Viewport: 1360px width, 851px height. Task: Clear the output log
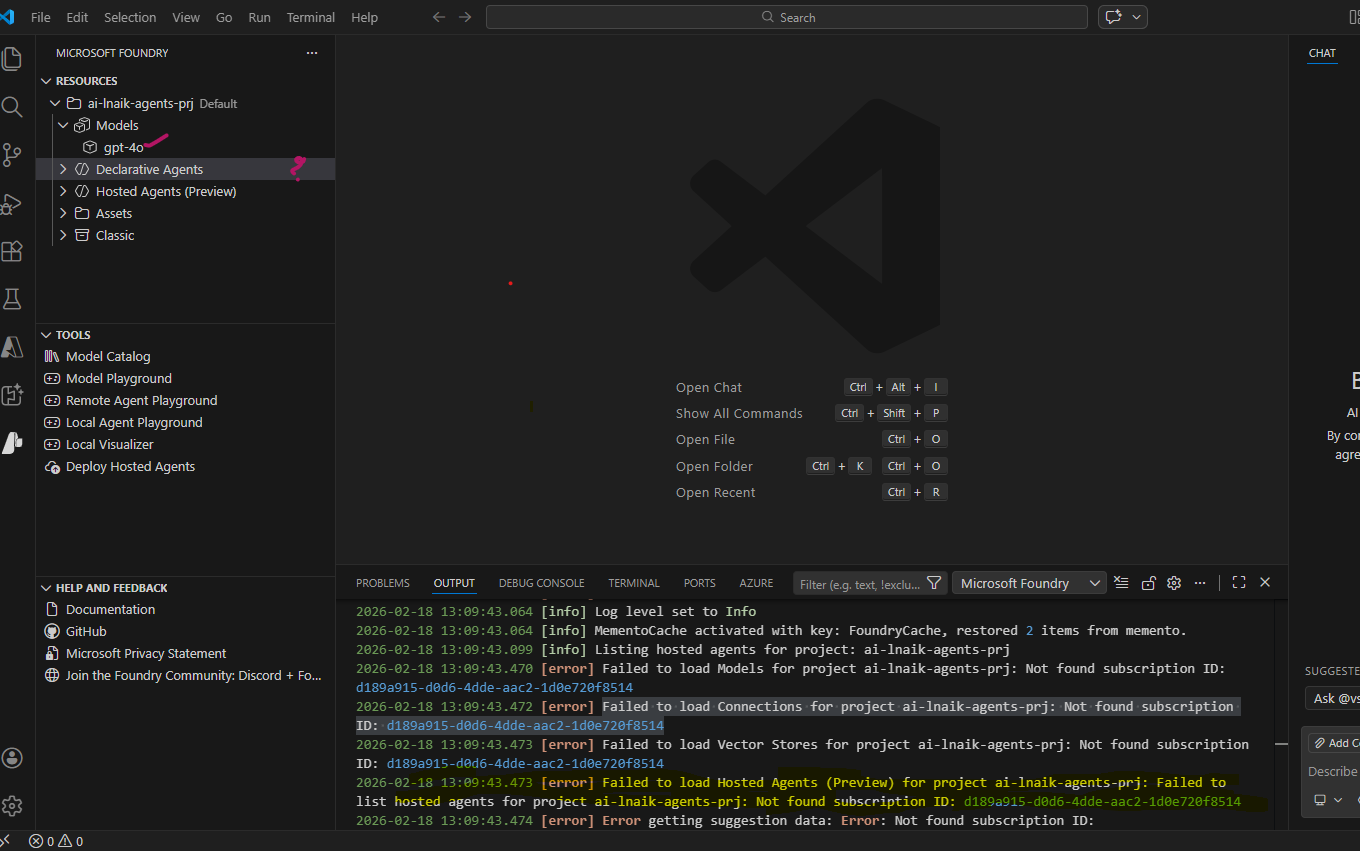click(x=1121, y=583)
